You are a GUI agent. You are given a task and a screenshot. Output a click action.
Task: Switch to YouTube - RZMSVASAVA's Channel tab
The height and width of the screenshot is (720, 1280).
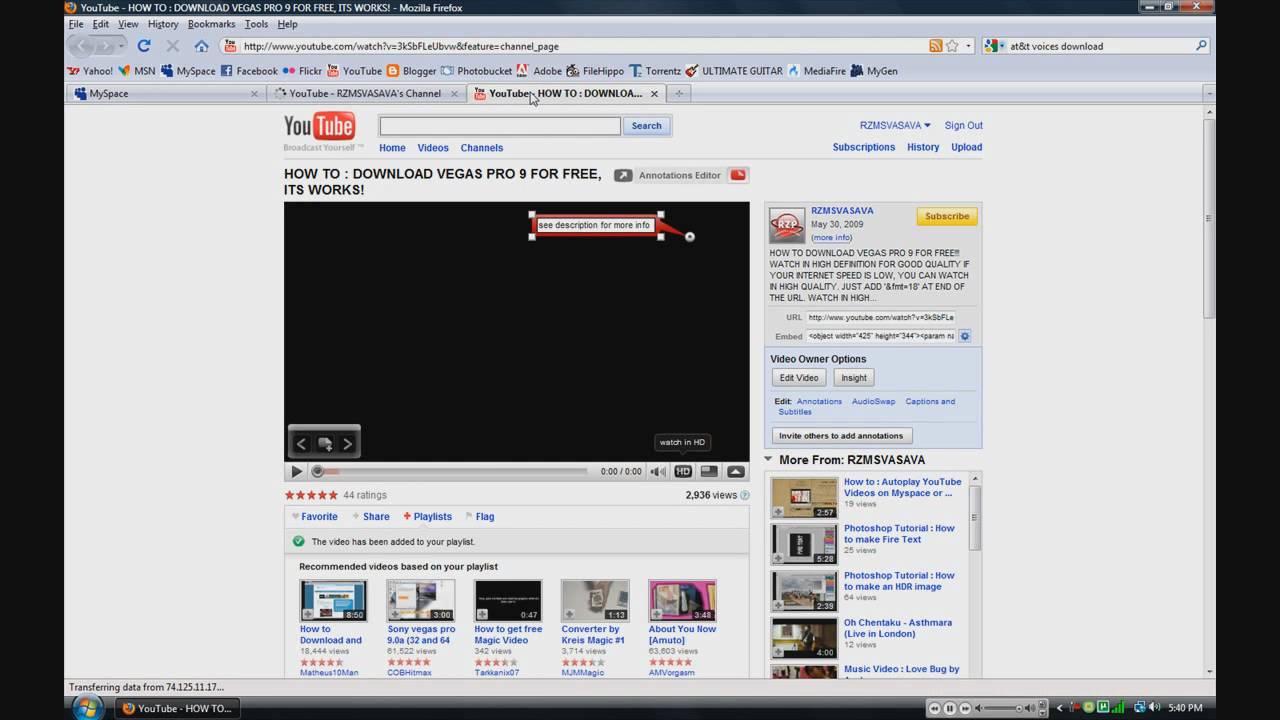(365, 93)
